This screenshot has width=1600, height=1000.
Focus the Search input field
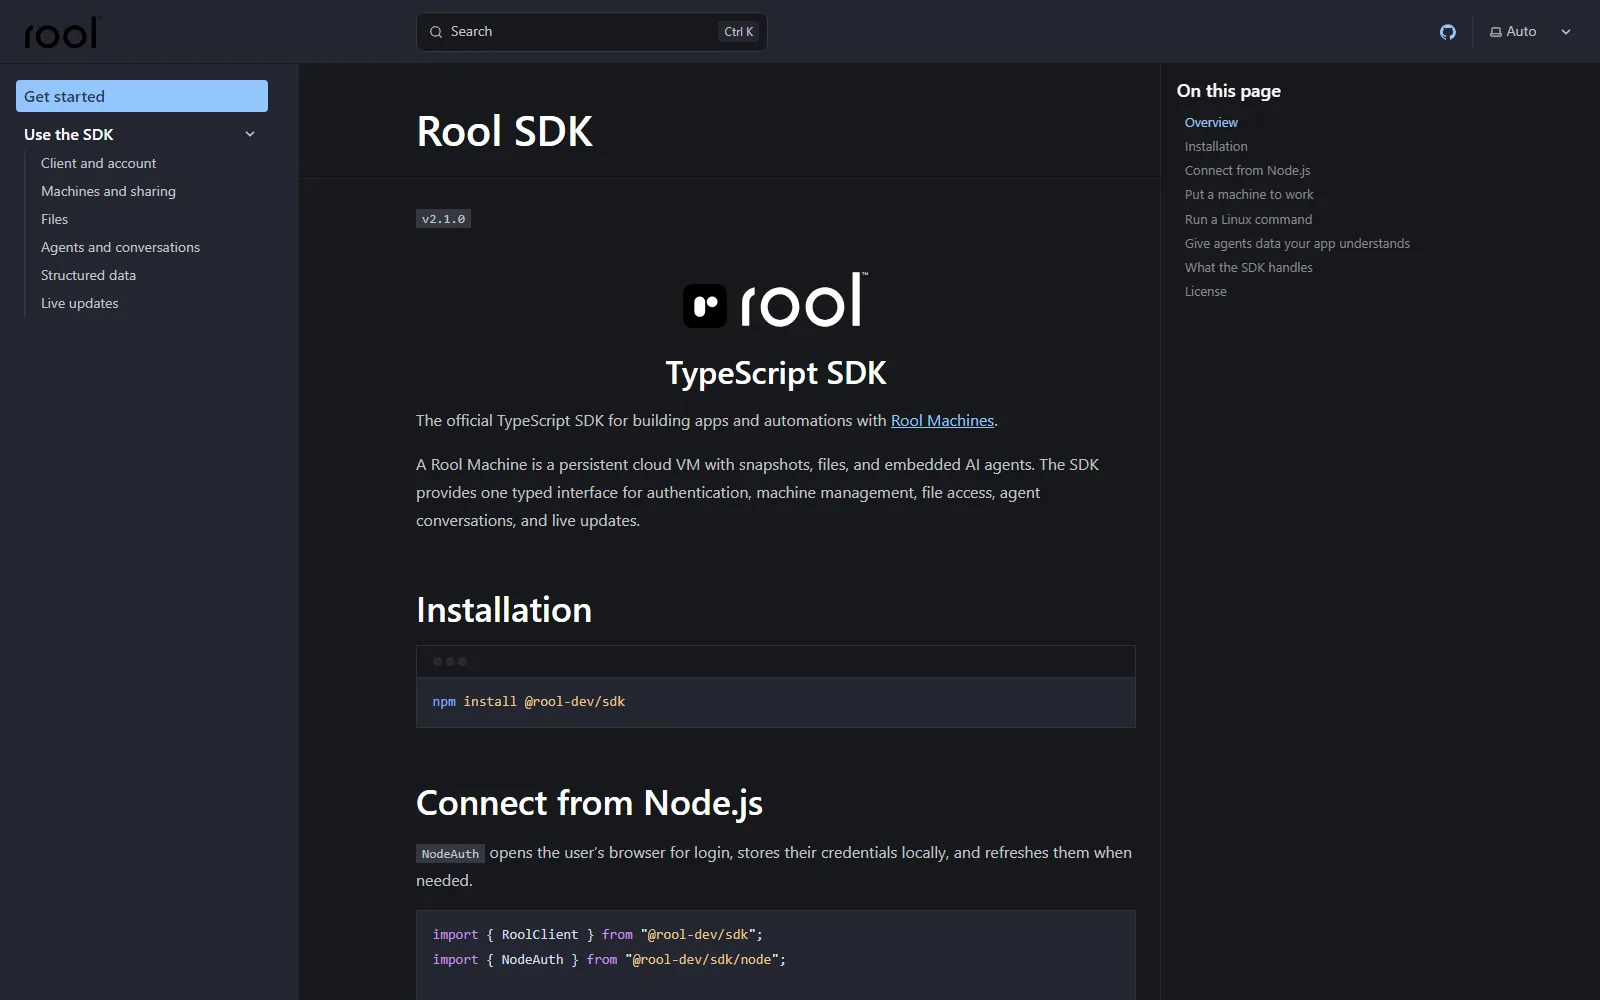(x=591, y=32)
